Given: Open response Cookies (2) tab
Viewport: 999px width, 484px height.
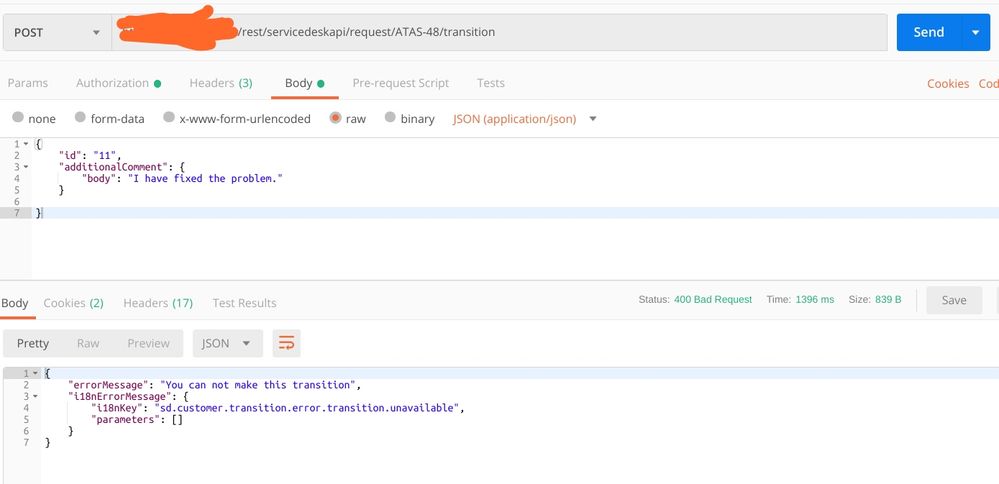Looking at the screenshot, I should pos(73,302).
